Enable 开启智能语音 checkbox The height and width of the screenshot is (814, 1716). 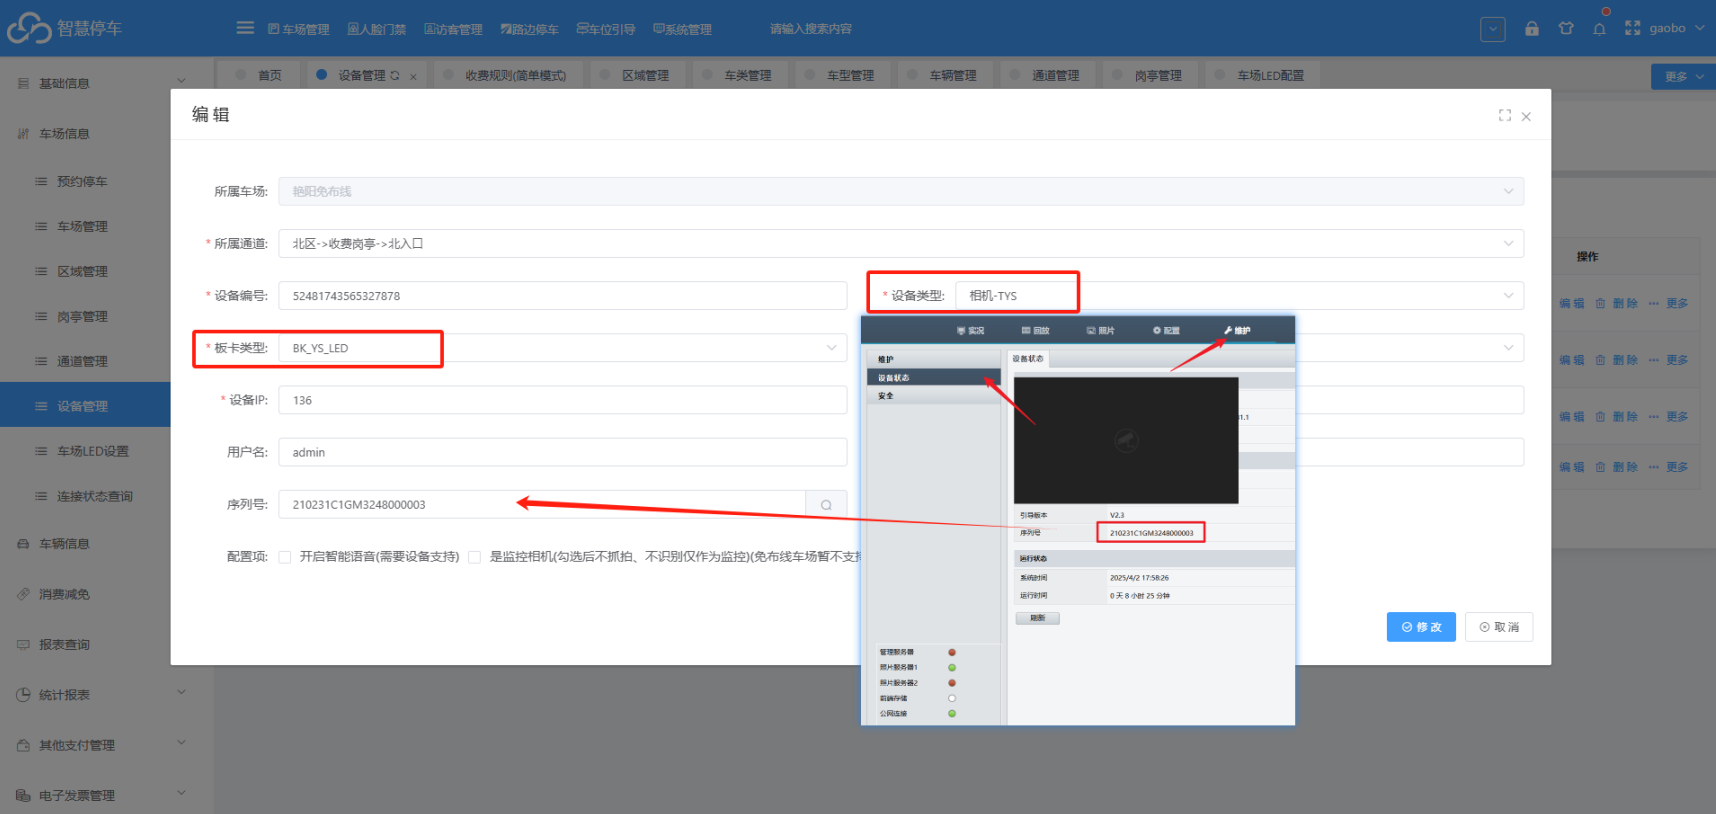tap(285, 557)
